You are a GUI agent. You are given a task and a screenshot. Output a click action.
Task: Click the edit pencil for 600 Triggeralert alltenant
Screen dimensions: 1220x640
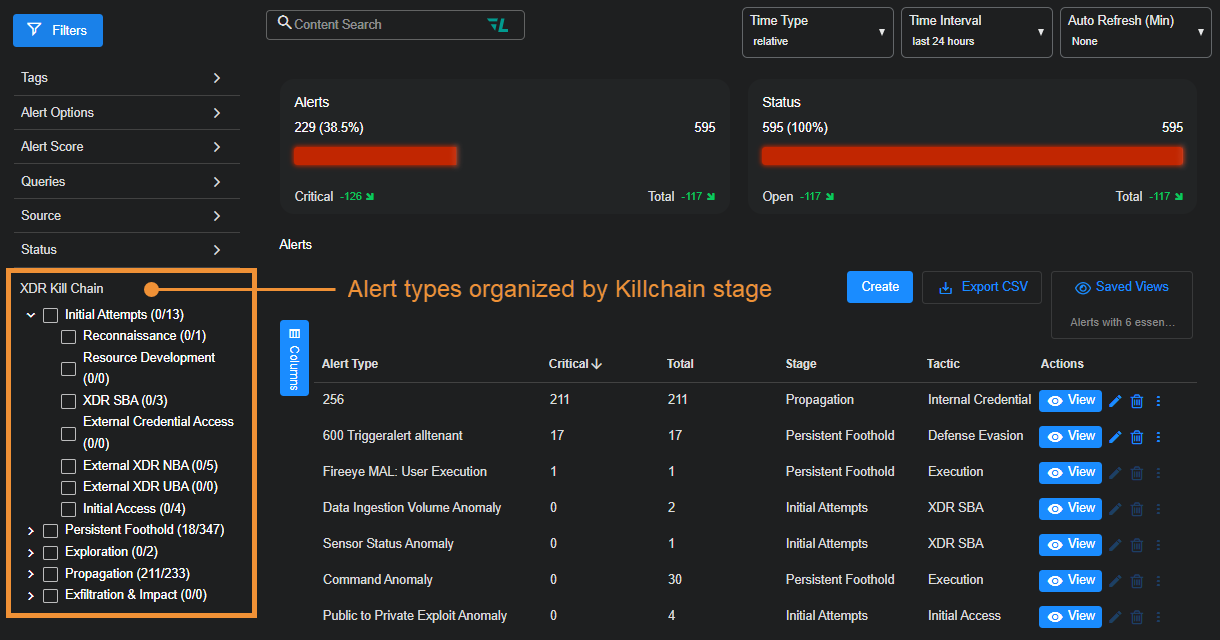point(1115,437)
